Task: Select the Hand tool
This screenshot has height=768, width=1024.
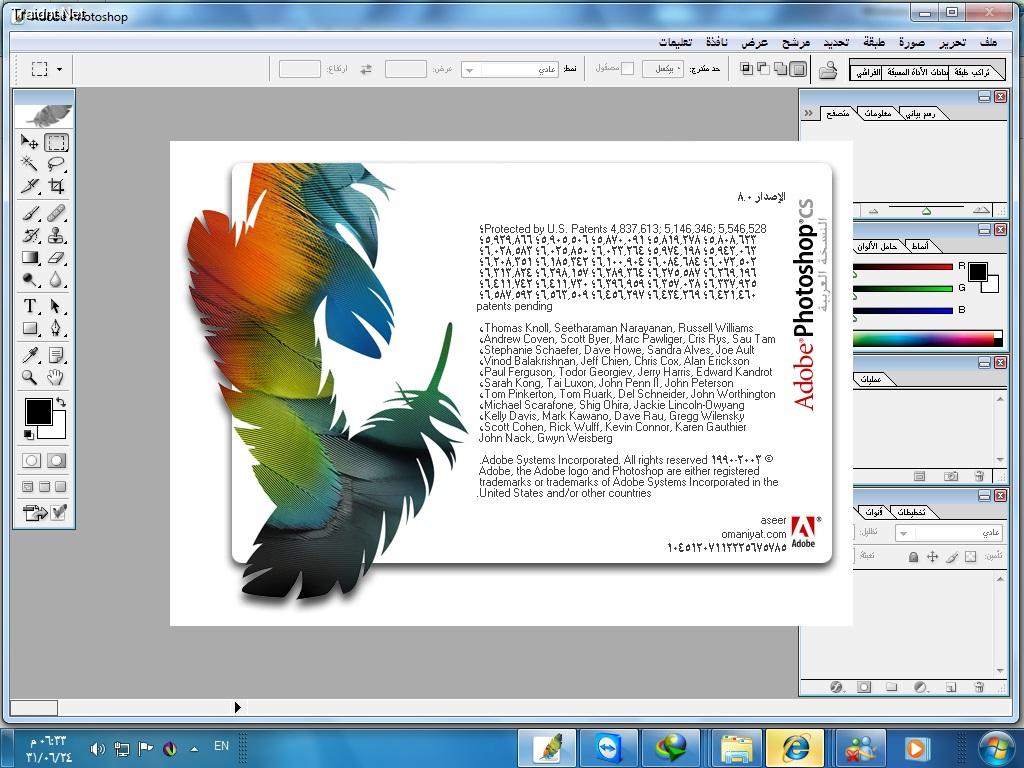Action: (x=56, y=377)
